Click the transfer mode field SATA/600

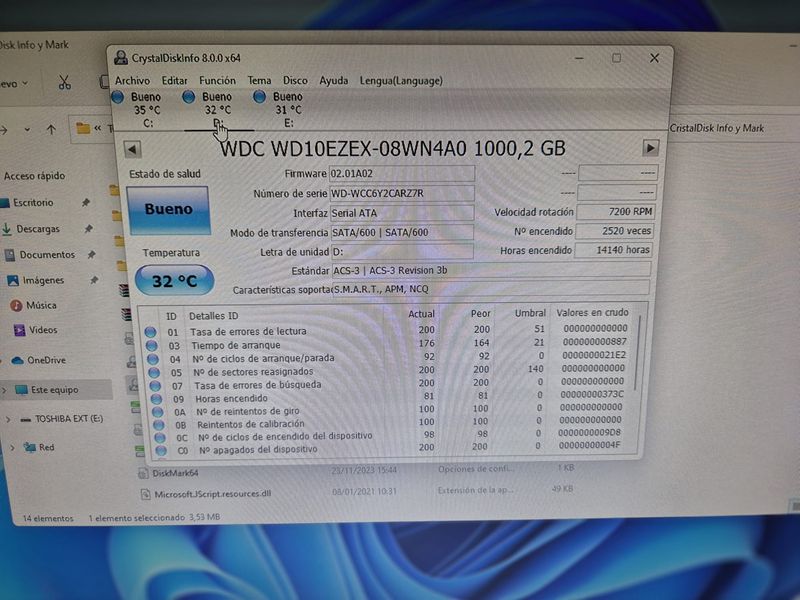coord(402,232)
